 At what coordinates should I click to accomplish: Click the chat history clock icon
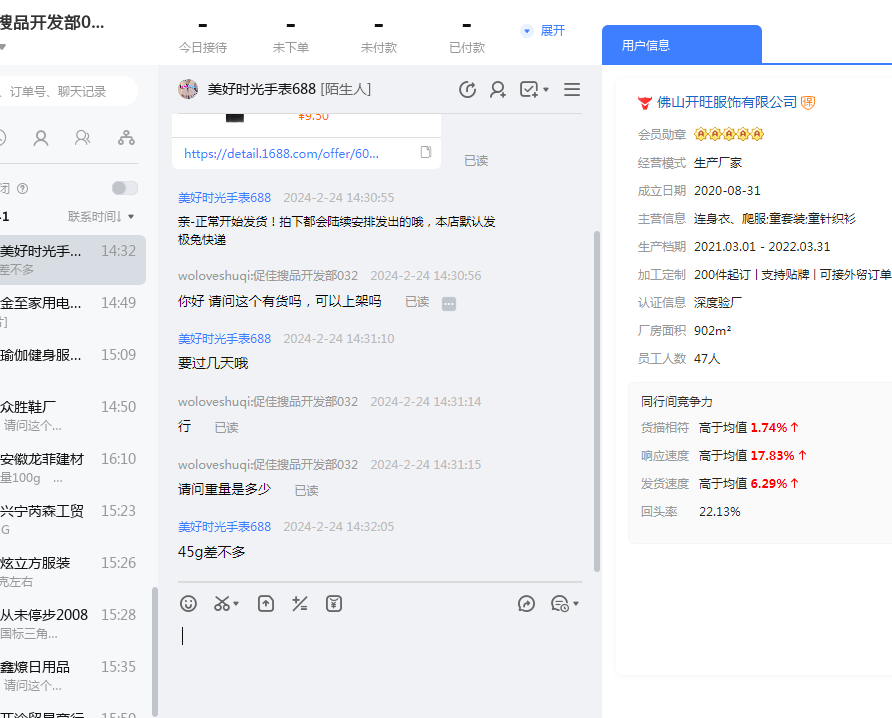coord(467,90)
